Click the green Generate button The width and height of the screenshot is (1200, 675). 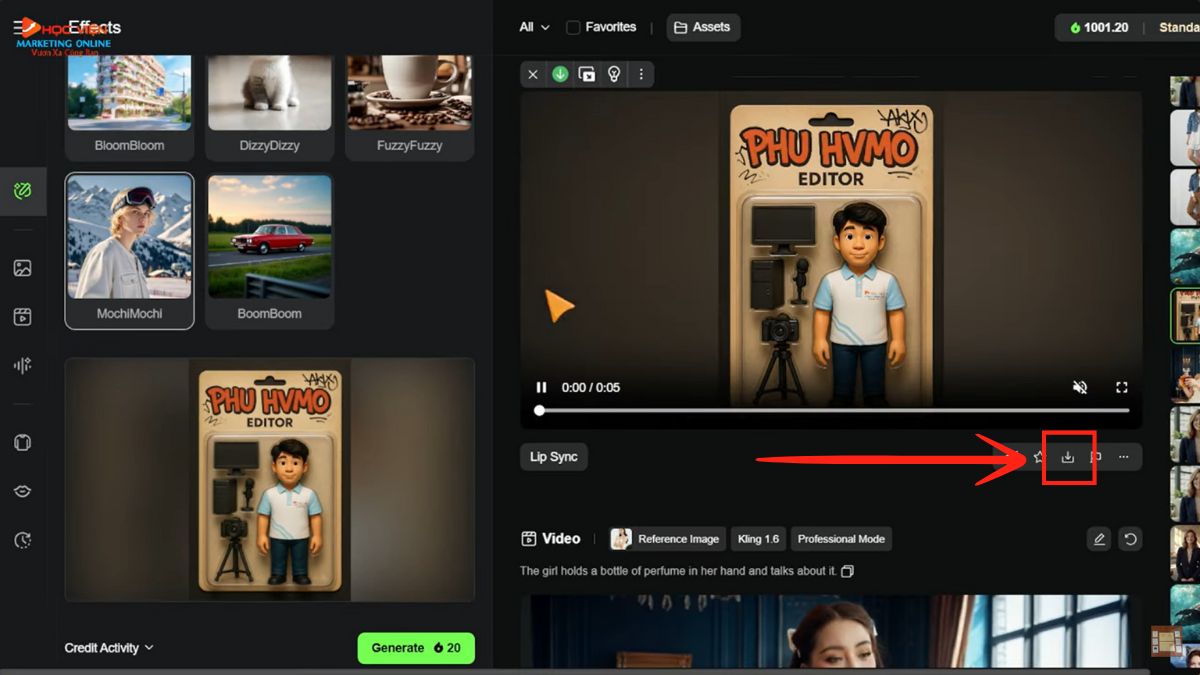pyautogui.click(x=416, y=648)
